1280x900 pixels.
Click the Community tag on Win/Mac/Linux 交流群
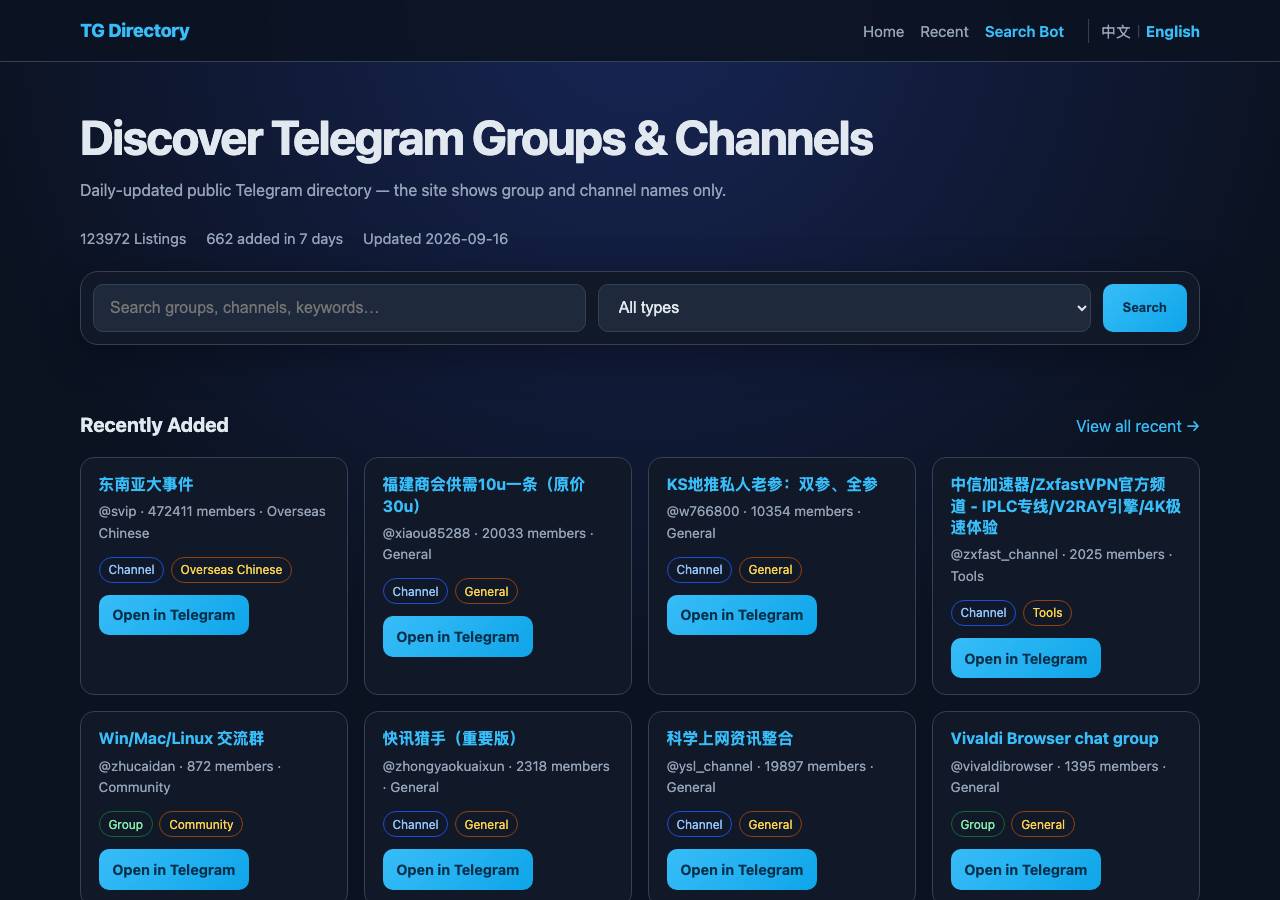click(x=201, y=825)
